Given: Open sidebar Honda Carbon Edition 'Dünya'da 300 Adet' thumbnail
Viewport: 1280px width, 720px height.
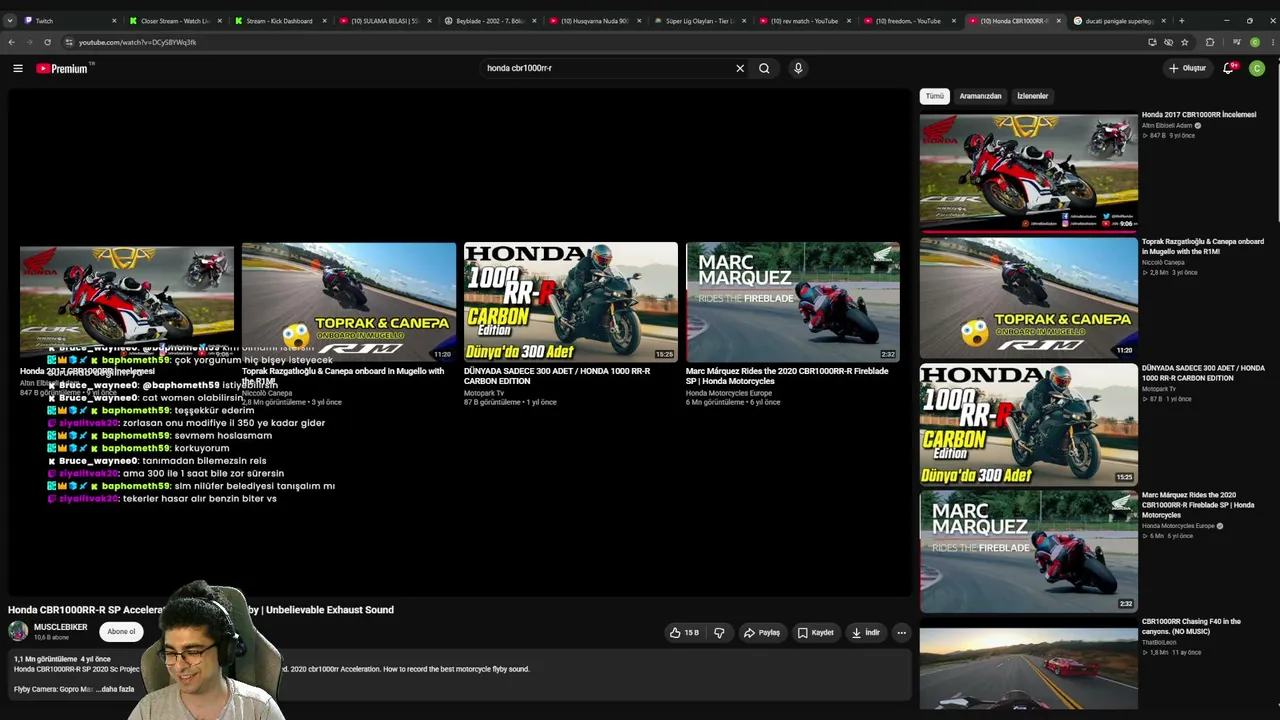Looking at the screenshot, I should tap(1029, 424).
